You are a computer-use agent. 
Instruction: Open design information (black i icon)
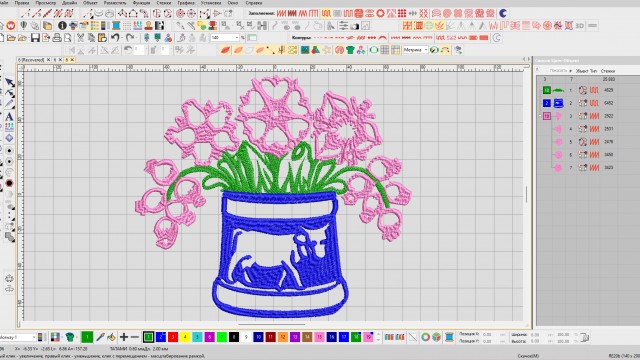tap(62, 25)
